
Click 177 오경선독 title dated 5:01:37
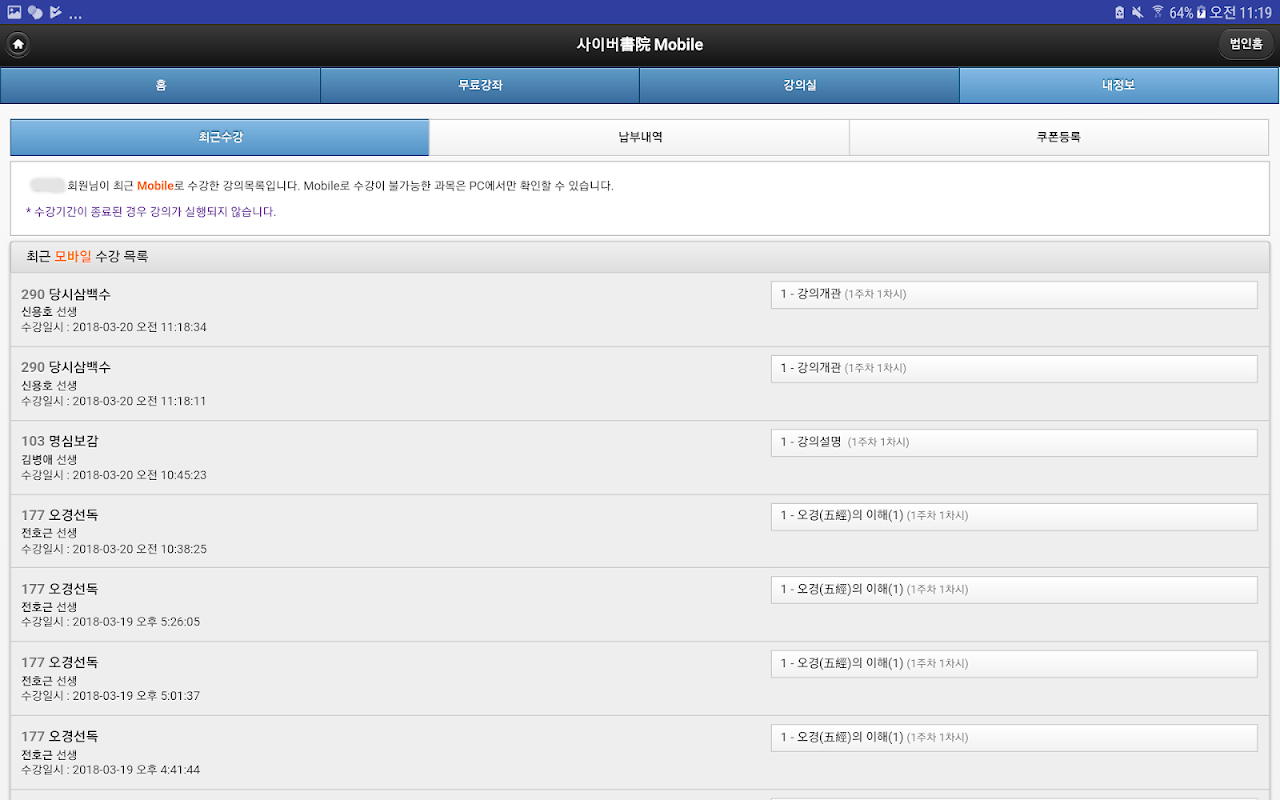click(x=60, y=662)
